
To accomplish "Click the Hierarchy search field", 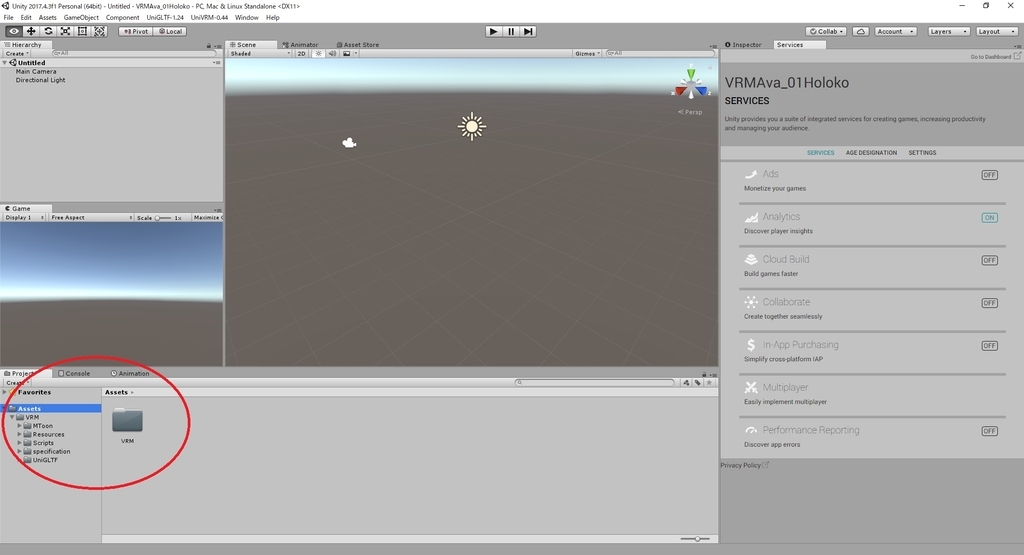I will [134, 54].
